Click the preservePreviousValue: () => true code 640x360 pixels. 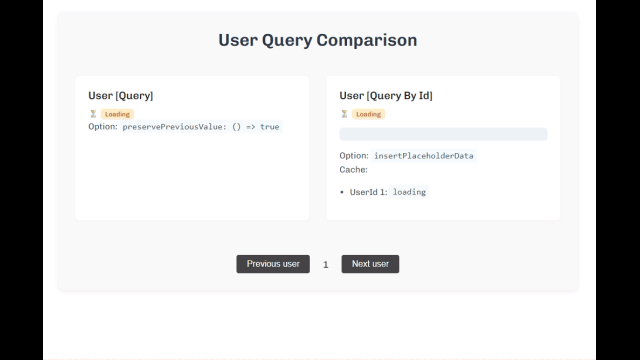tap(201, 127)
